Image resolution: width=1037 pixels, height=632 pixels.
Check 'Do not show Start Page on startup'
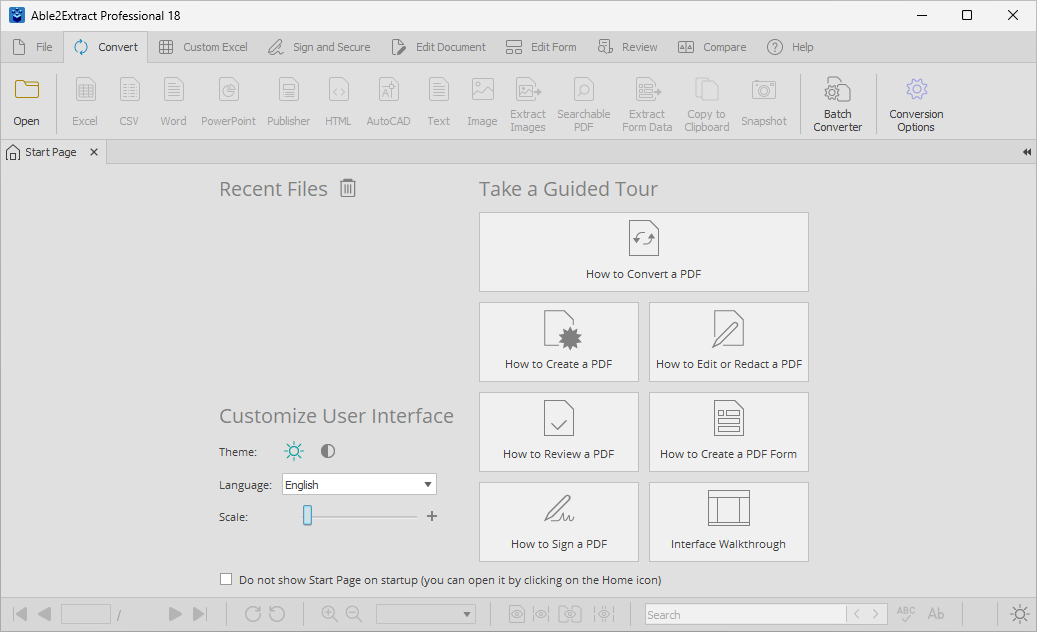[x=226, y=579]
